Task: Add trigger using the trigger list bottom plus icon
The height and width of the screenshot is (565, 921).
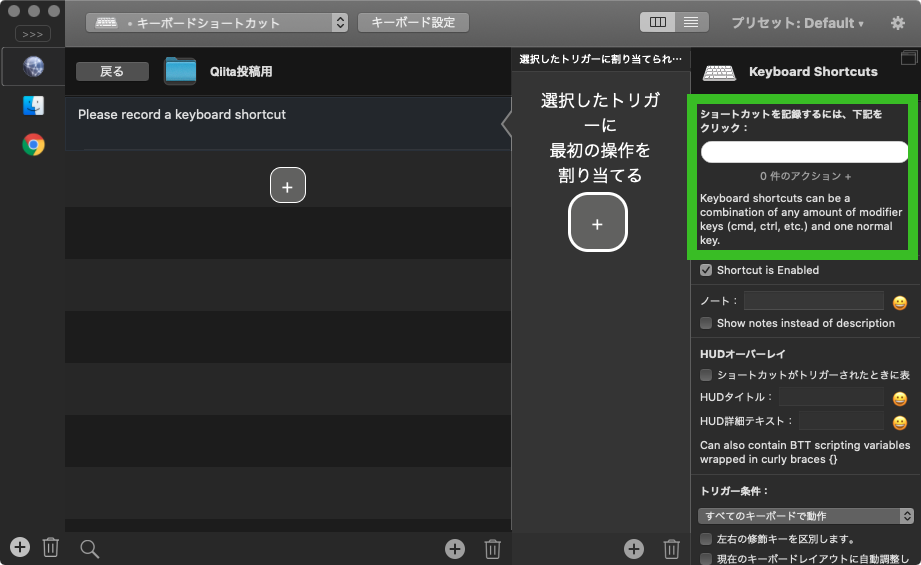Action: (x=455, y=549)
